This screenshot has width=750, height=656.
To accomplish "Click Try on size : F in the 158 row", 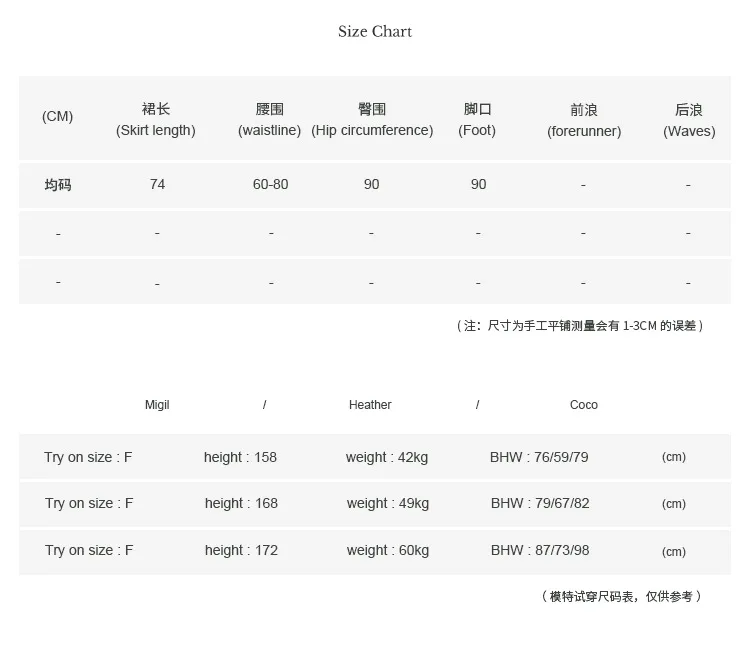I will point(88,457).
